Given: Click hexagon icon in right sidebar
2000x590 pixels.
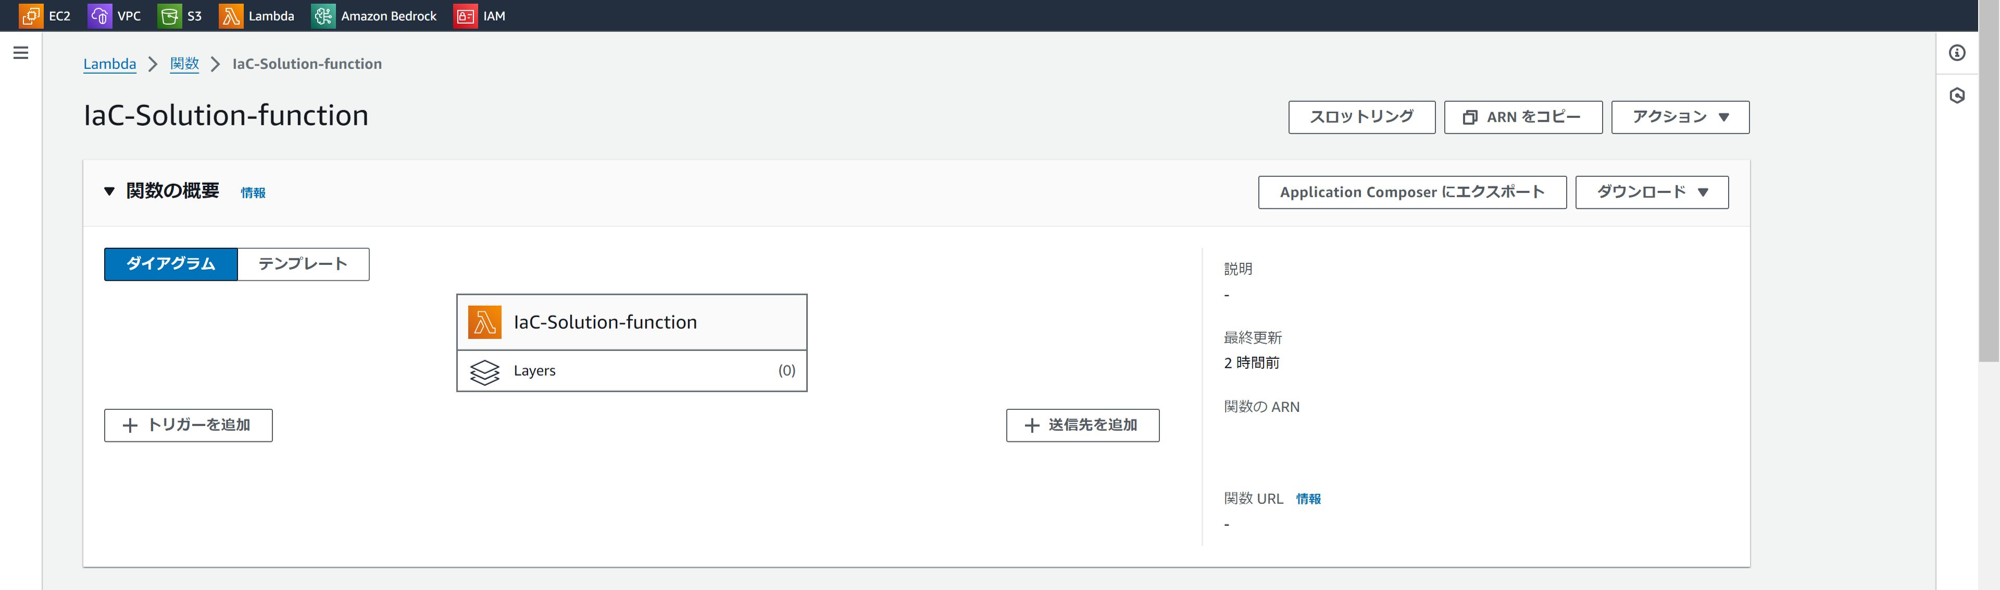Looking at the screenshot, I should pyautogui.click(x=1957, y=96).
